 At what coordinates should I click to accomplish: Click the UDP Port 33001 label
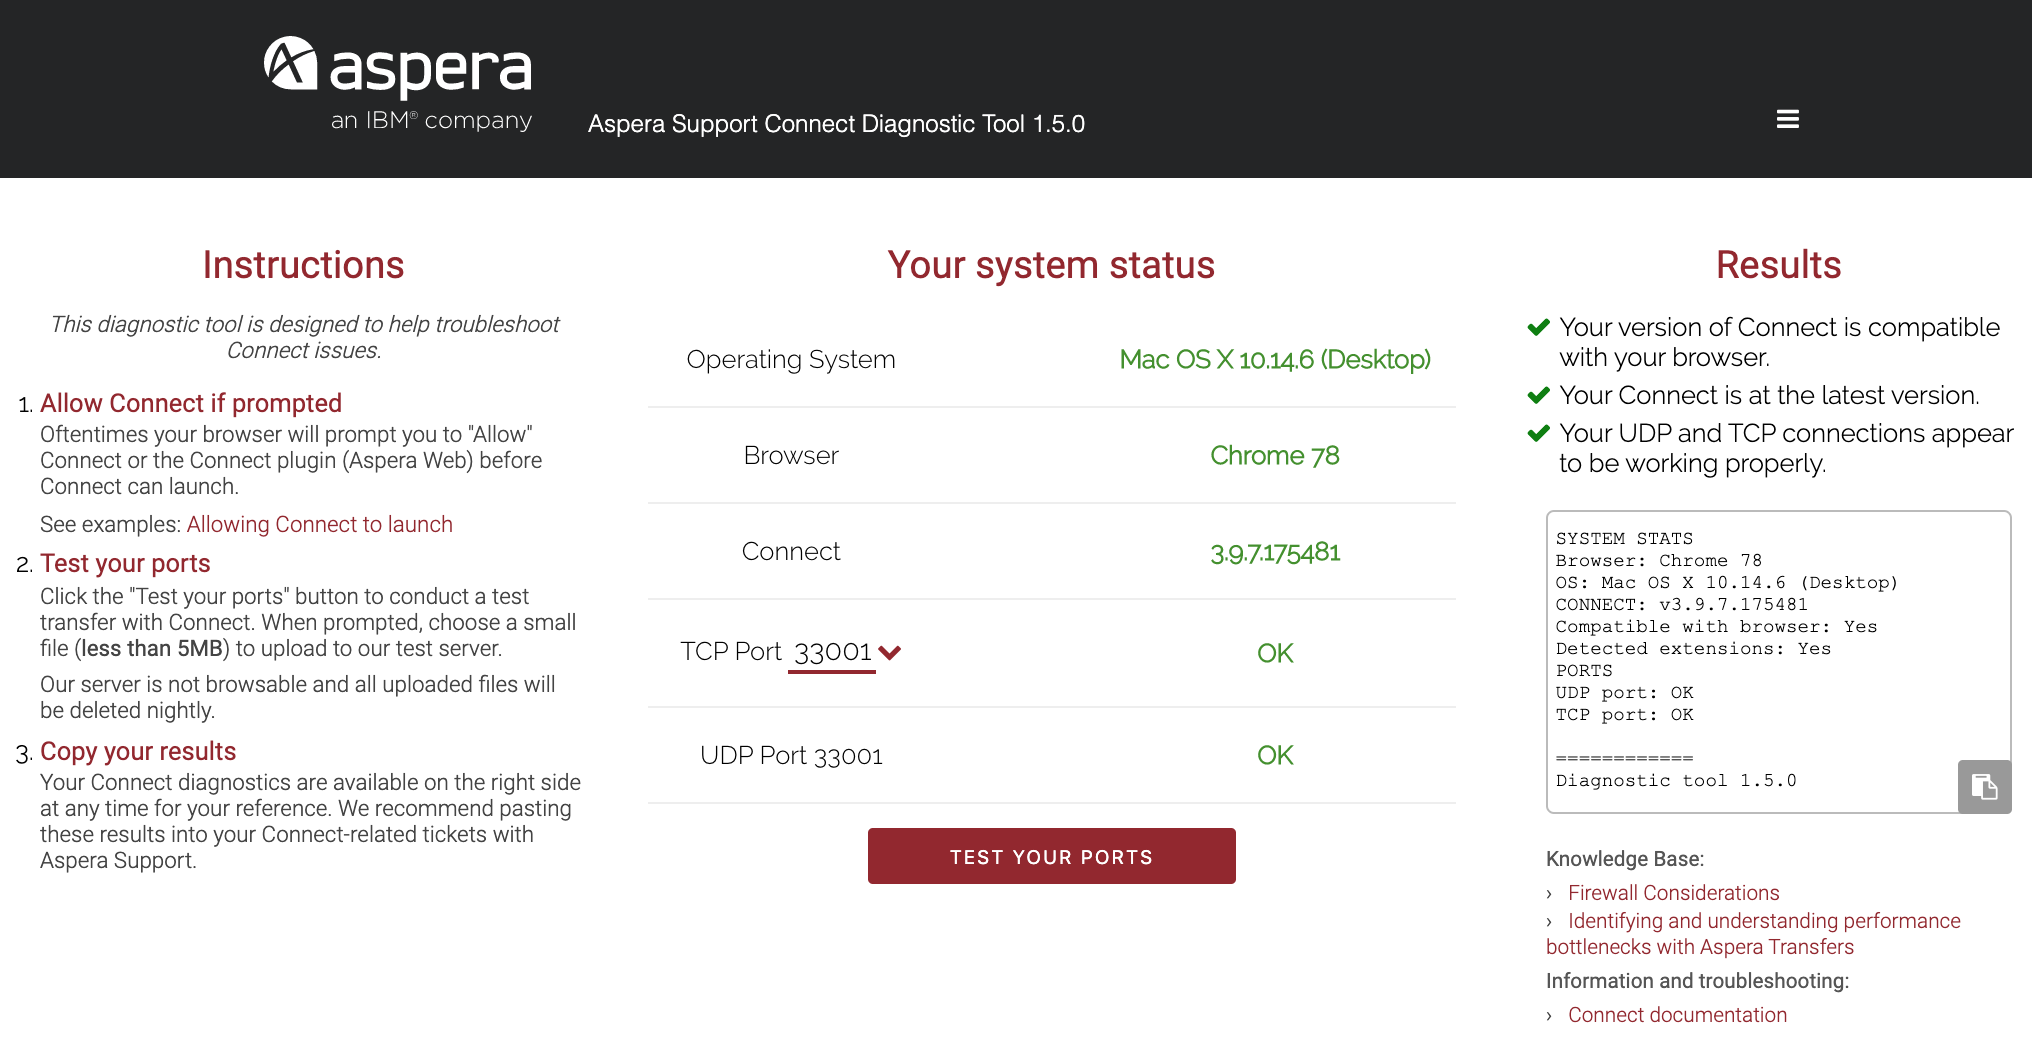(791, 755)
